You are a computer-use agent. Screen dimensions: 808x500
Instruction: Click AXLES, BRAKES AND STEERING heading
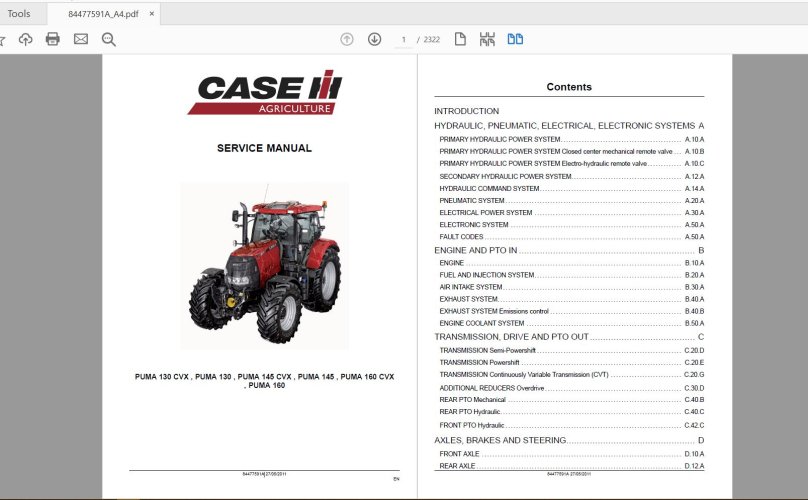click(x=569, y=441)
